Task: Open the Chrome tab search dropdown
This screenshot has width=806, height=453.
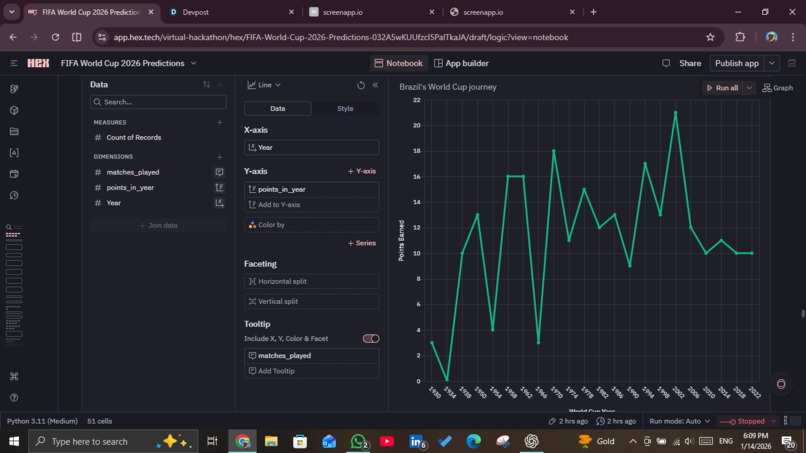Action: (x=11, y=12)
